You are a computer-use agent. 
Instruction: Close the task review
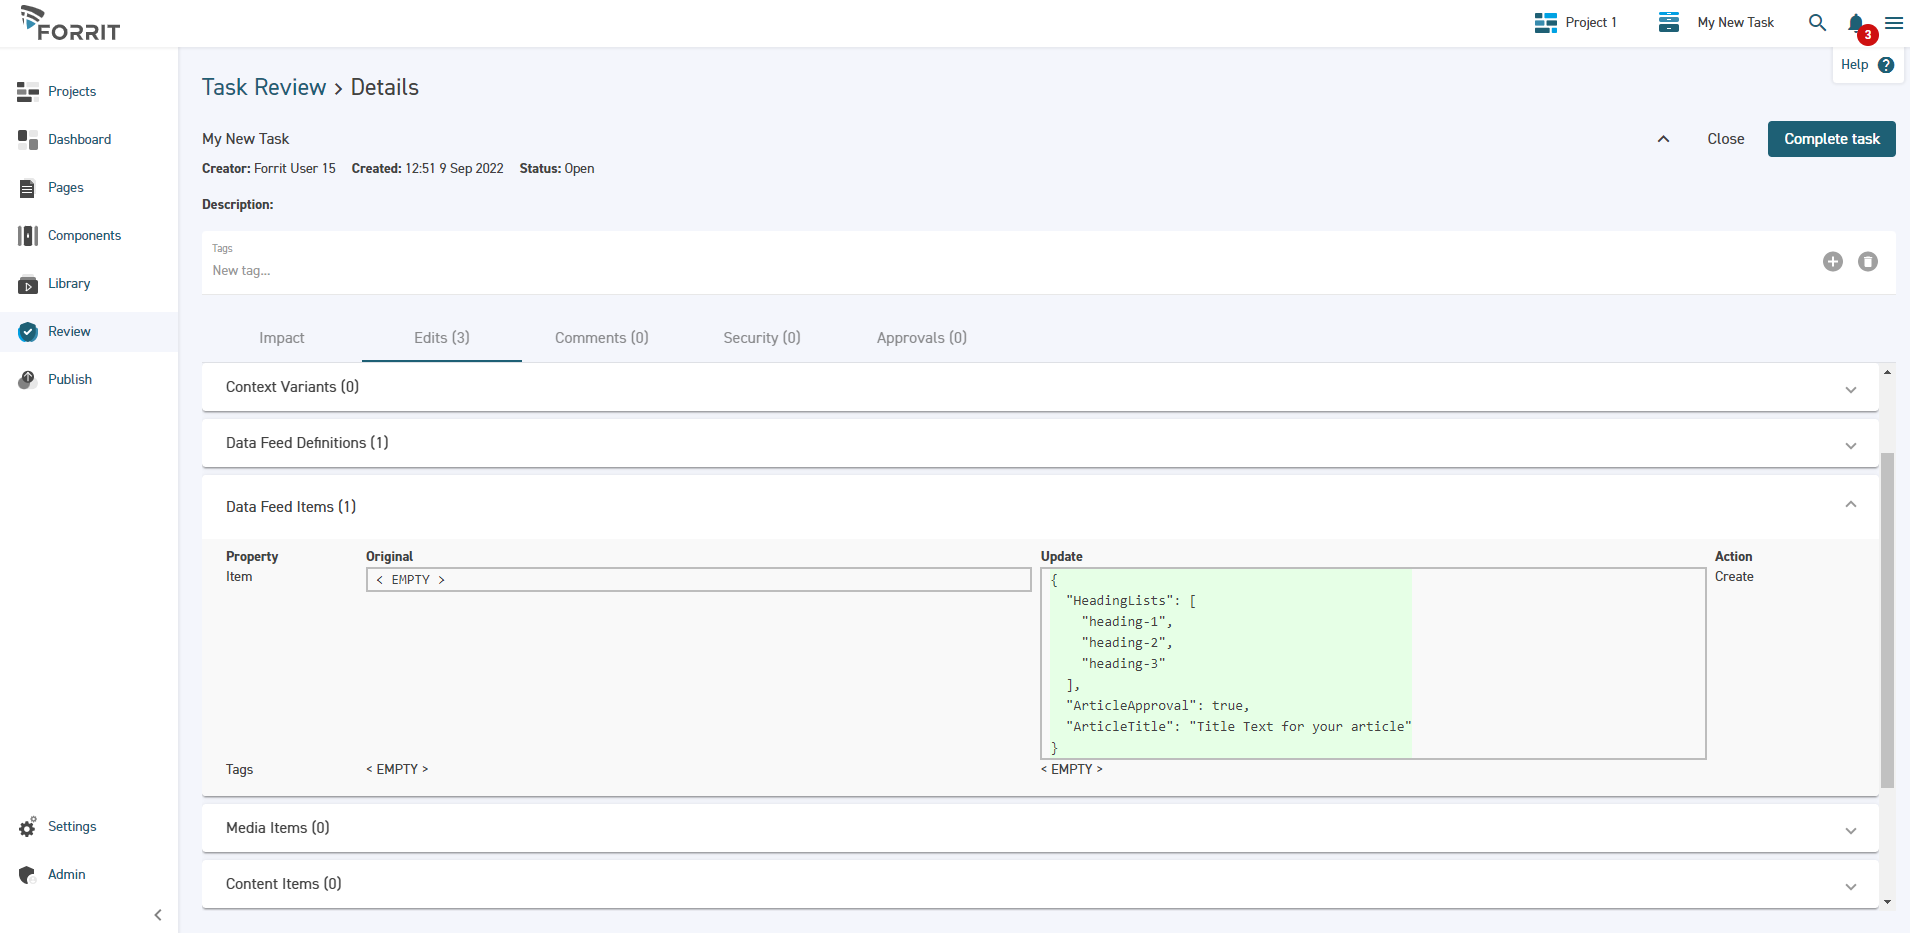click(x=1724, y=139)
